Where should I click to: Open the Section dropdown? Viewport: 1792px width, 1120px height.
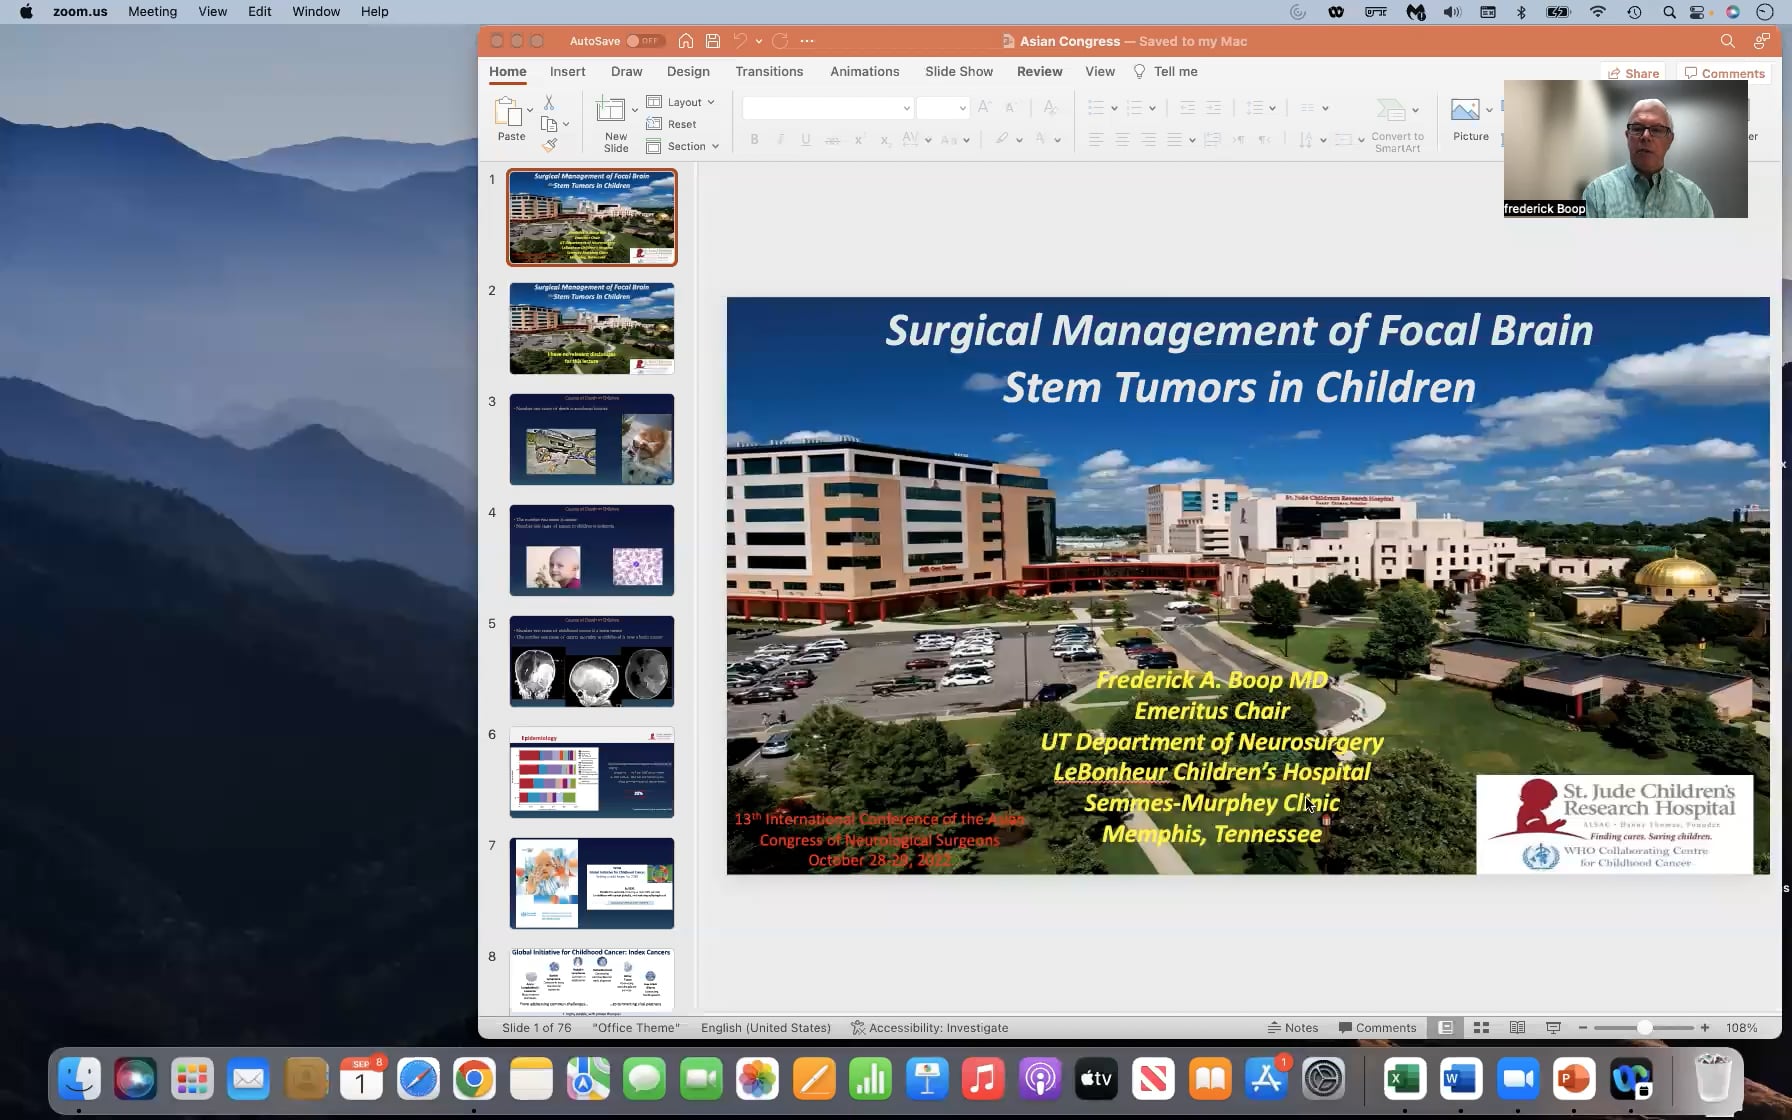tap(683, 146)
